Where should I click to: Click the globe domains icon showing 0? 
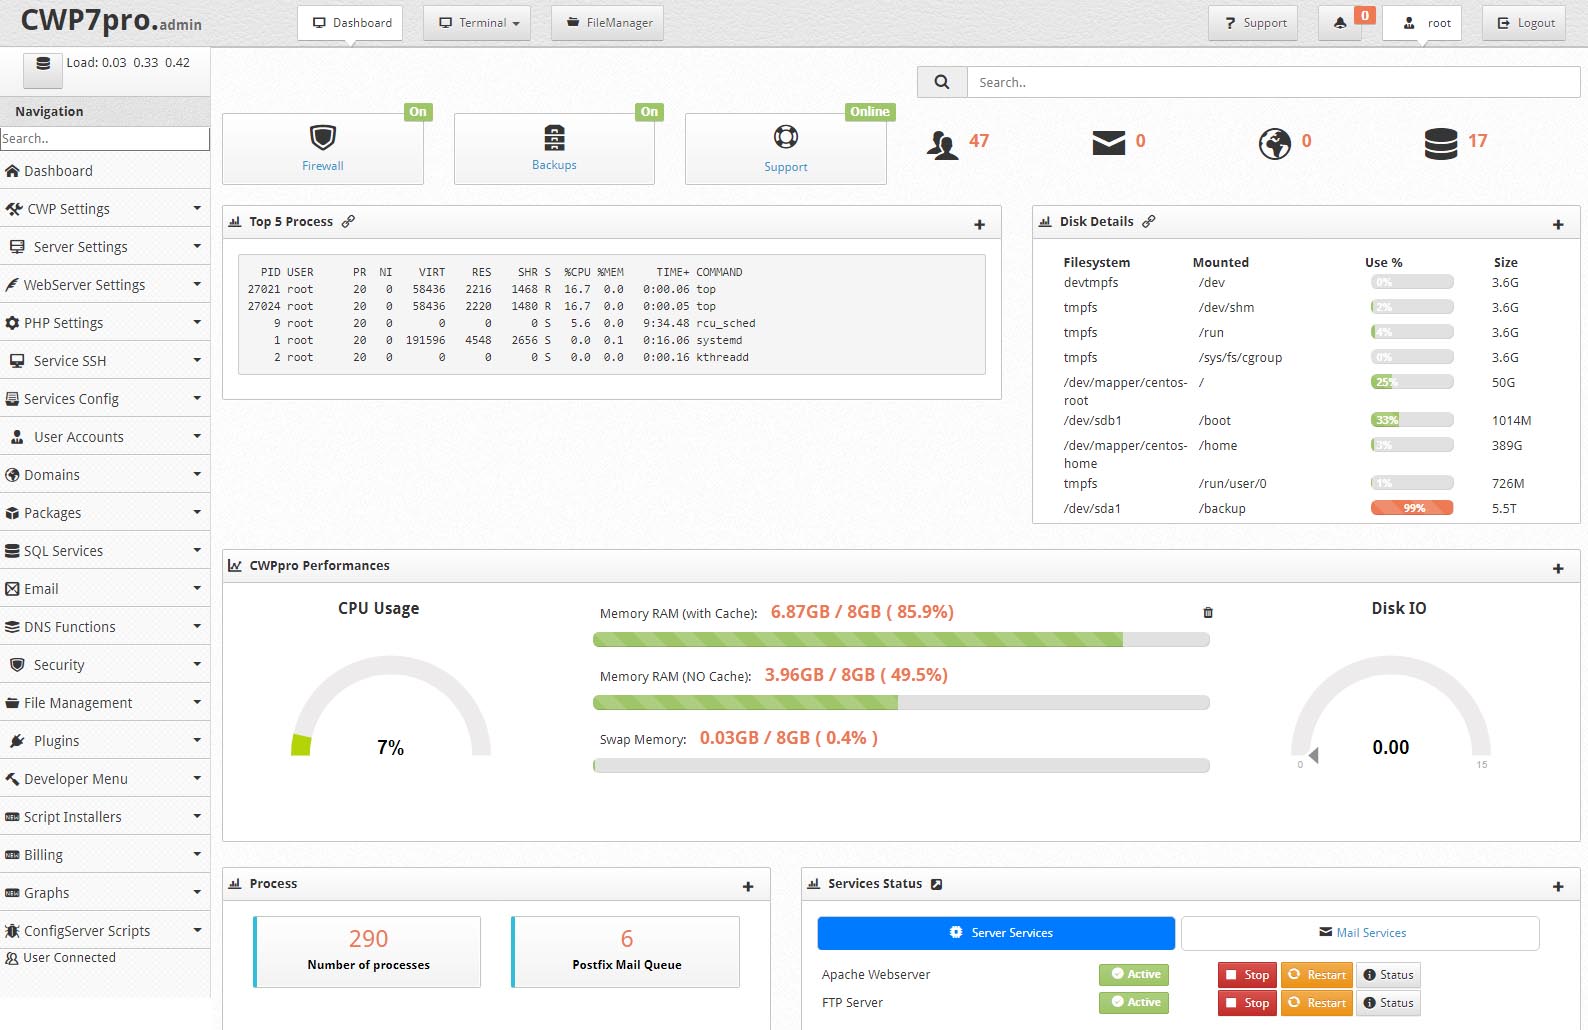coord(1274,144)
